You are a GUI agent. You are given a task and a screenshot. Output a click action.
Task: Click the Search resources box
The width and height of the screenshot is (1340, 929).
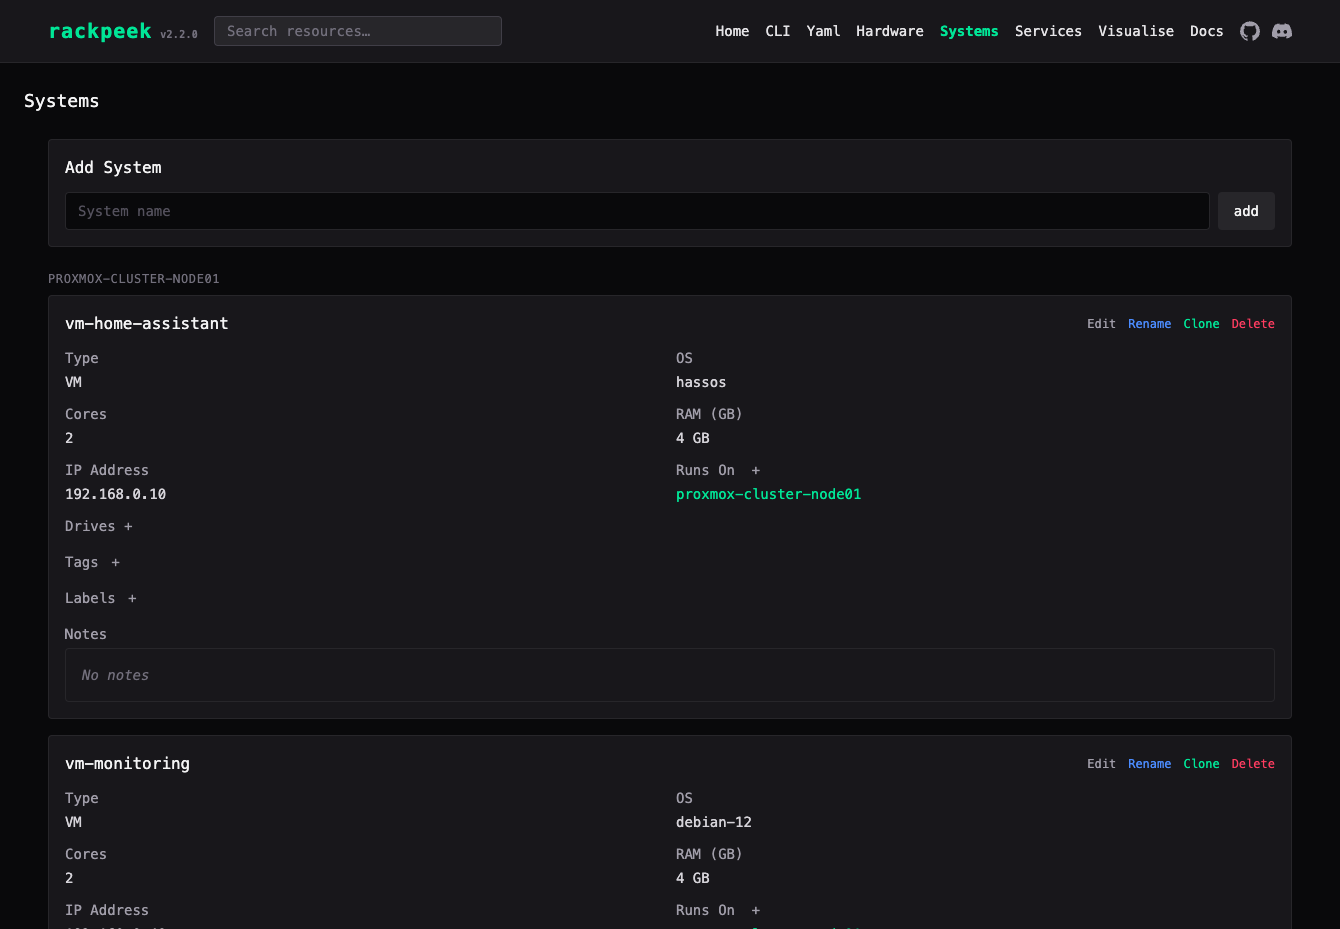pos(358,31)
